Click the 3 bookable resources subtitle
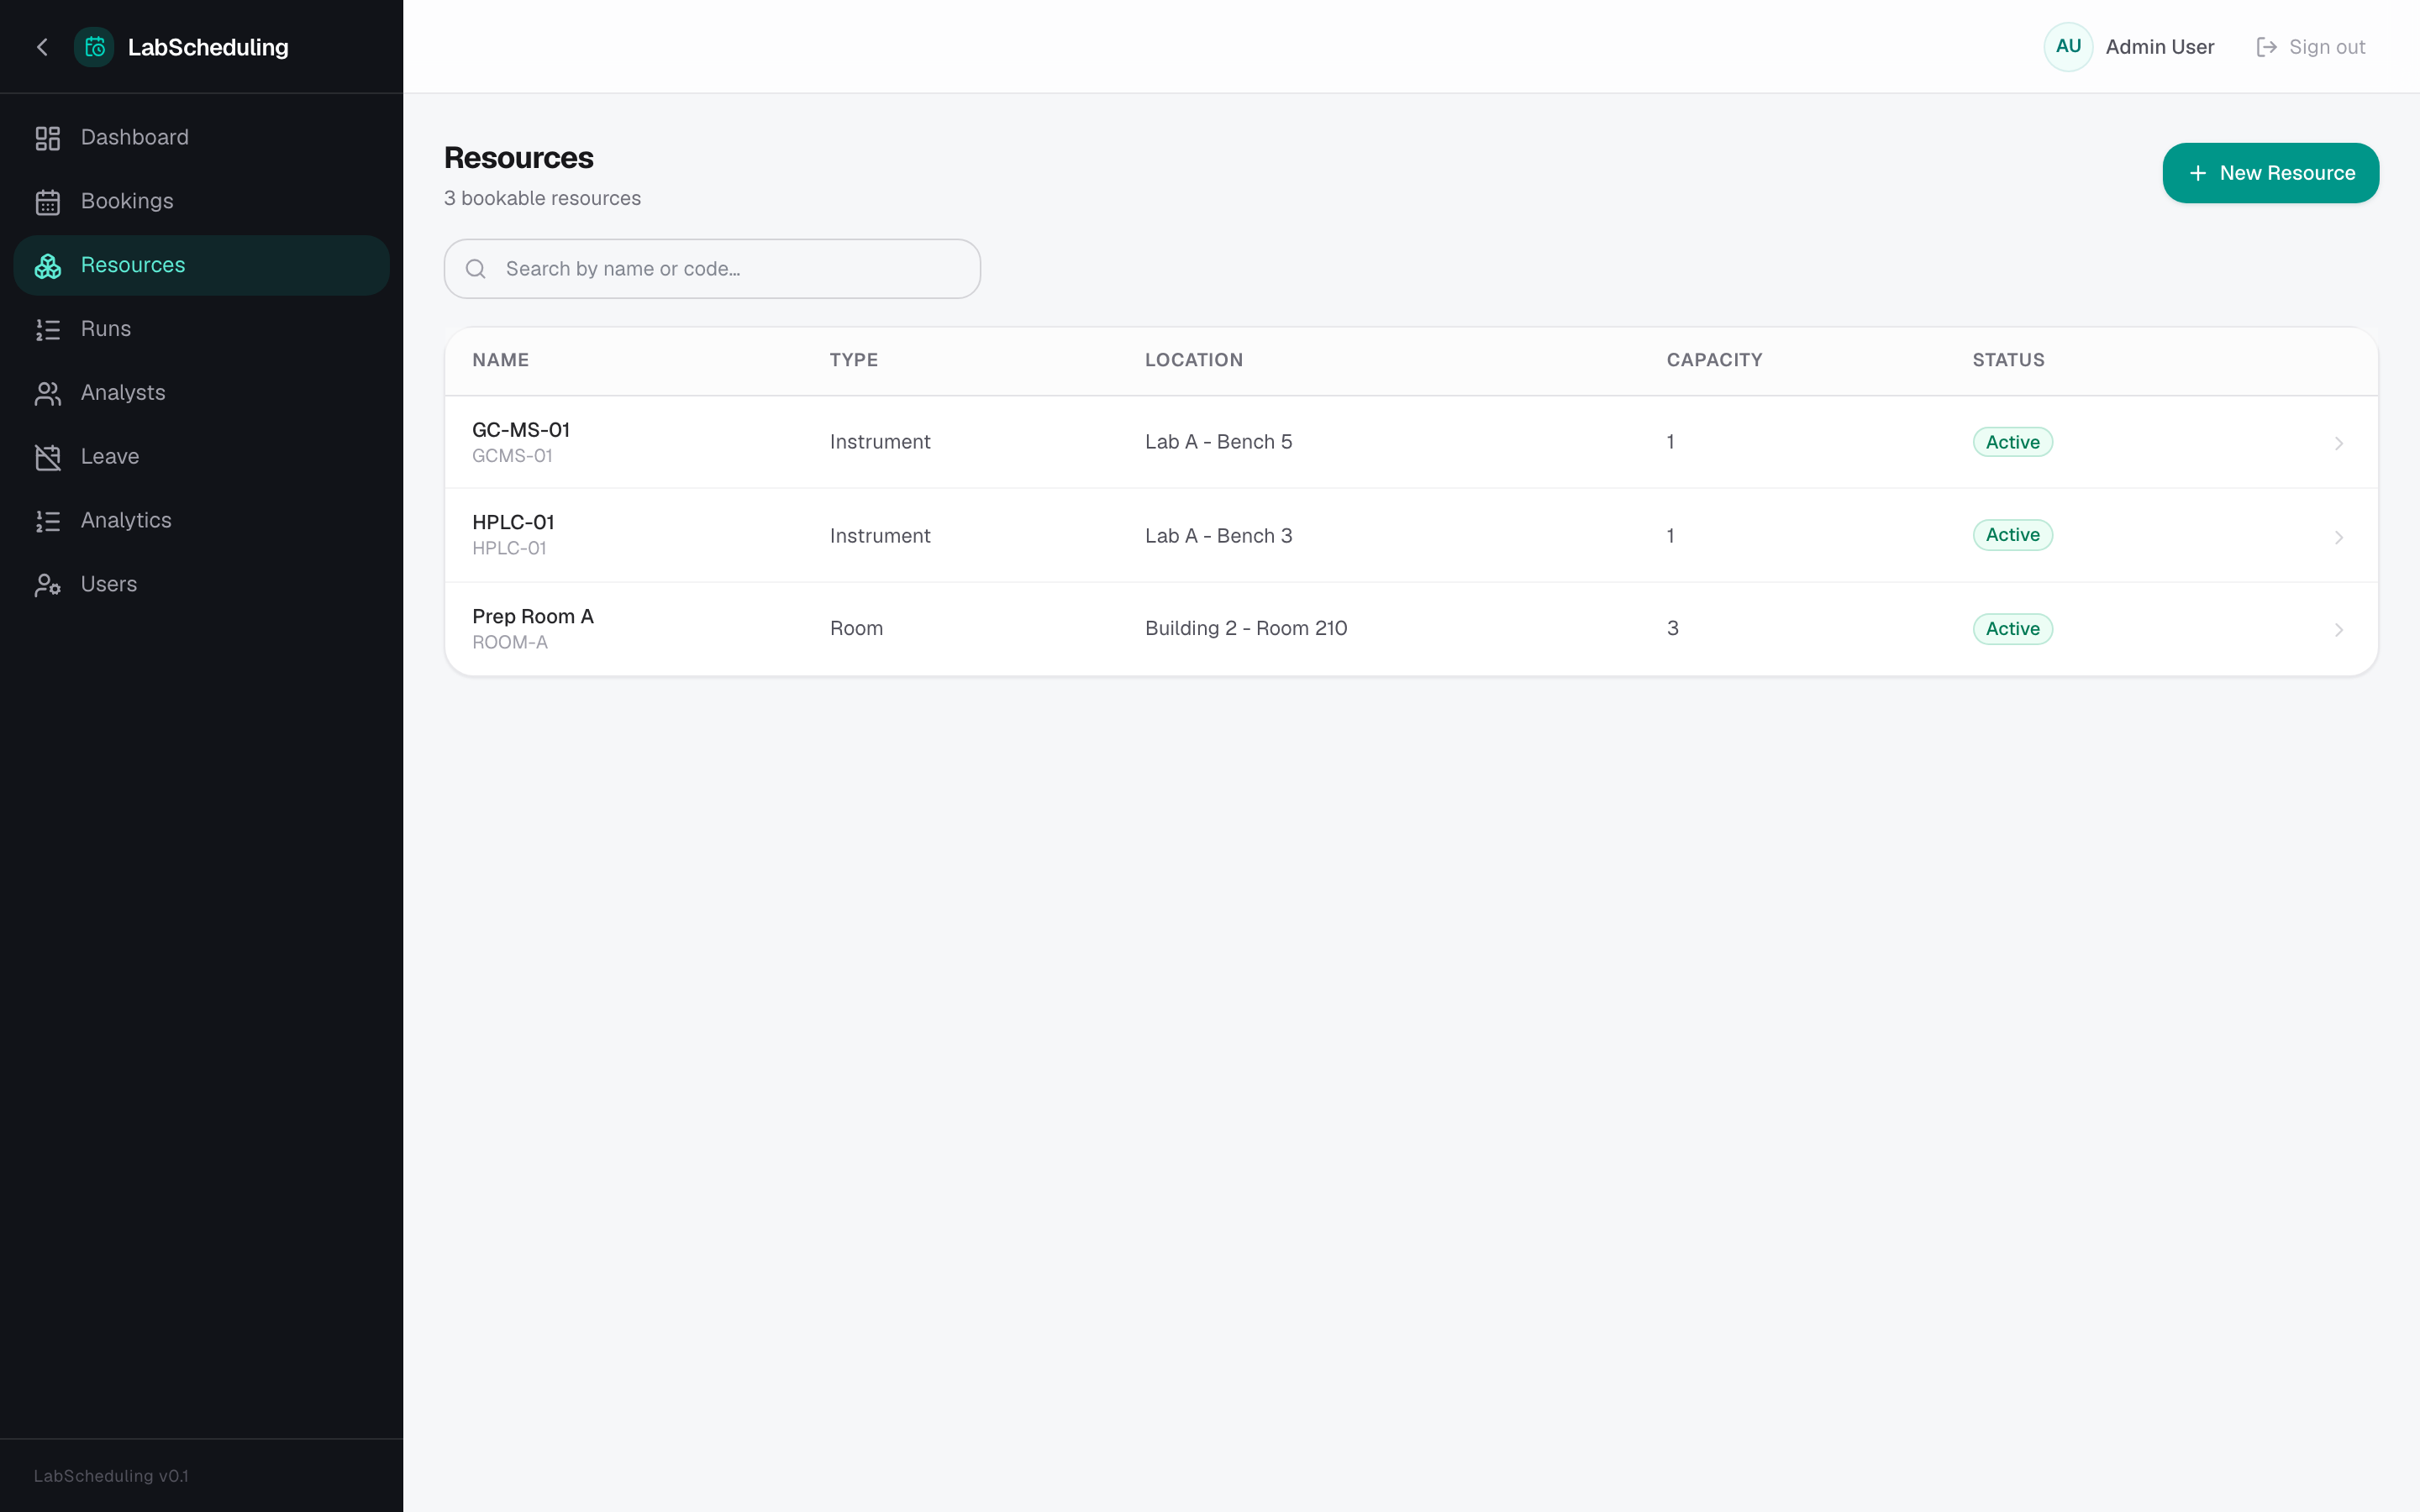The height and width of the screenshot is (1512, 2420). pyautogui.click(x=542, y=198)
